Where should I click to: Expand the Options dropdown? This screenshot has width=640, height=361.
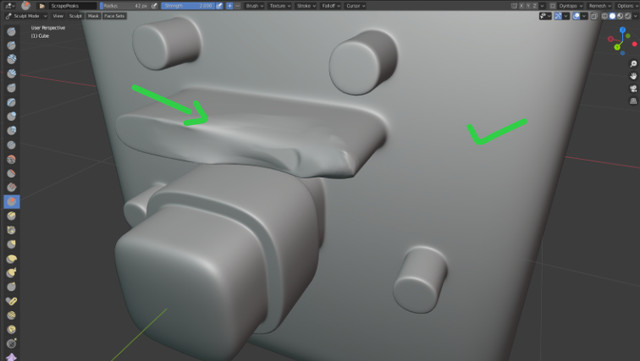628,6
